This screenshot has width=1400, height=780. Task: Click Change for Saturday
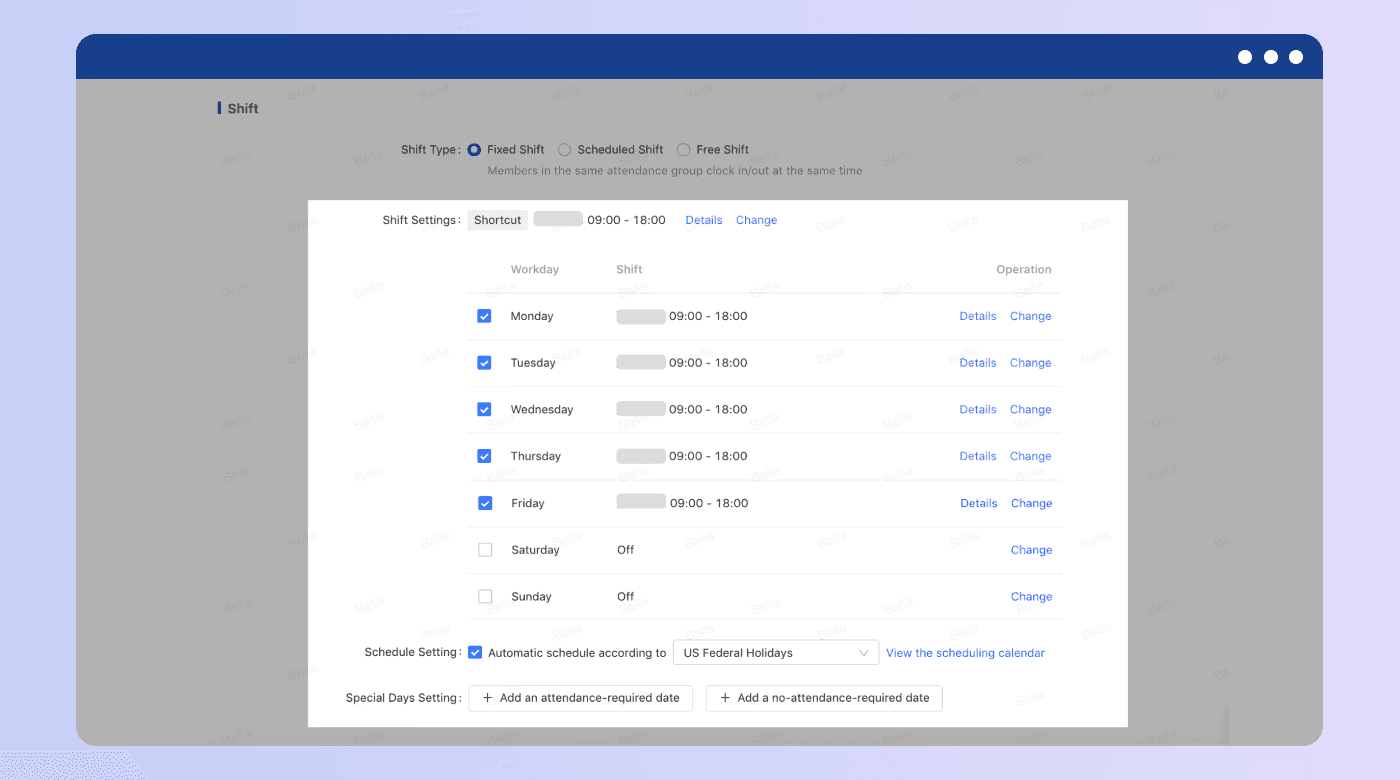tap(1031, 550)
